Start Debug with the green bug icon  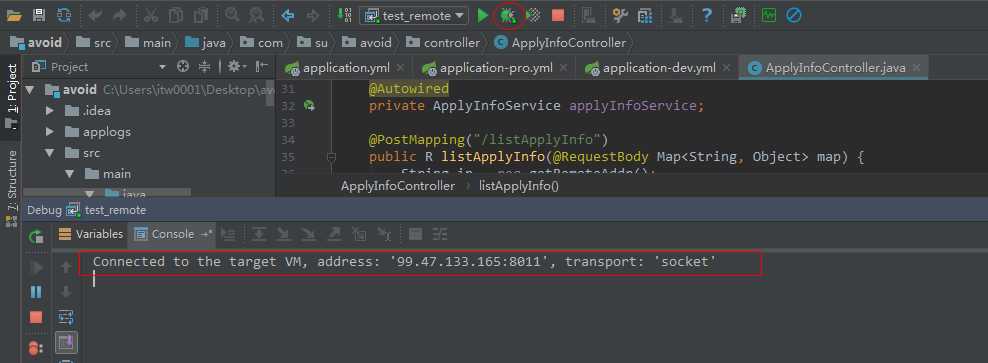508,15
